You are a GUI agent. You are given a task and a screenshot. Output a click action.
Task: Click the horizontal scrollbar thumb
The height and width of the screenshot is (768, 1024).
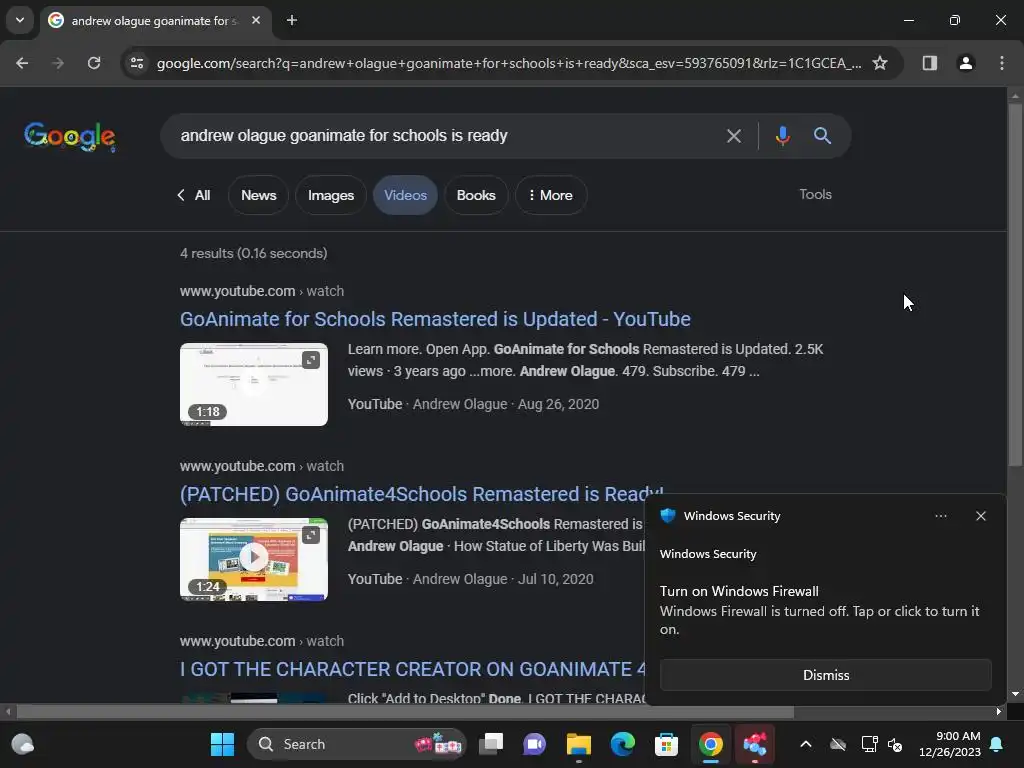click(x=405, y=712)
